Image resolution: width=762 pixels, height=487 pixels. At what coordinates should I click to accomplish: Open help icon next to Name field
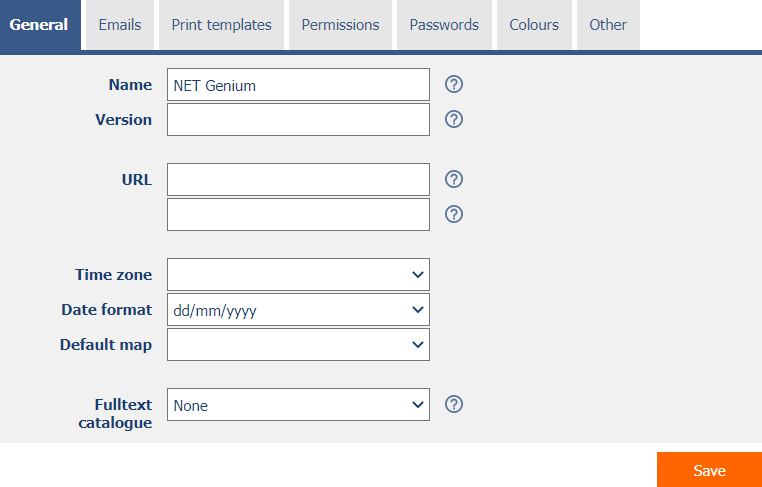(x=453, y=85)
